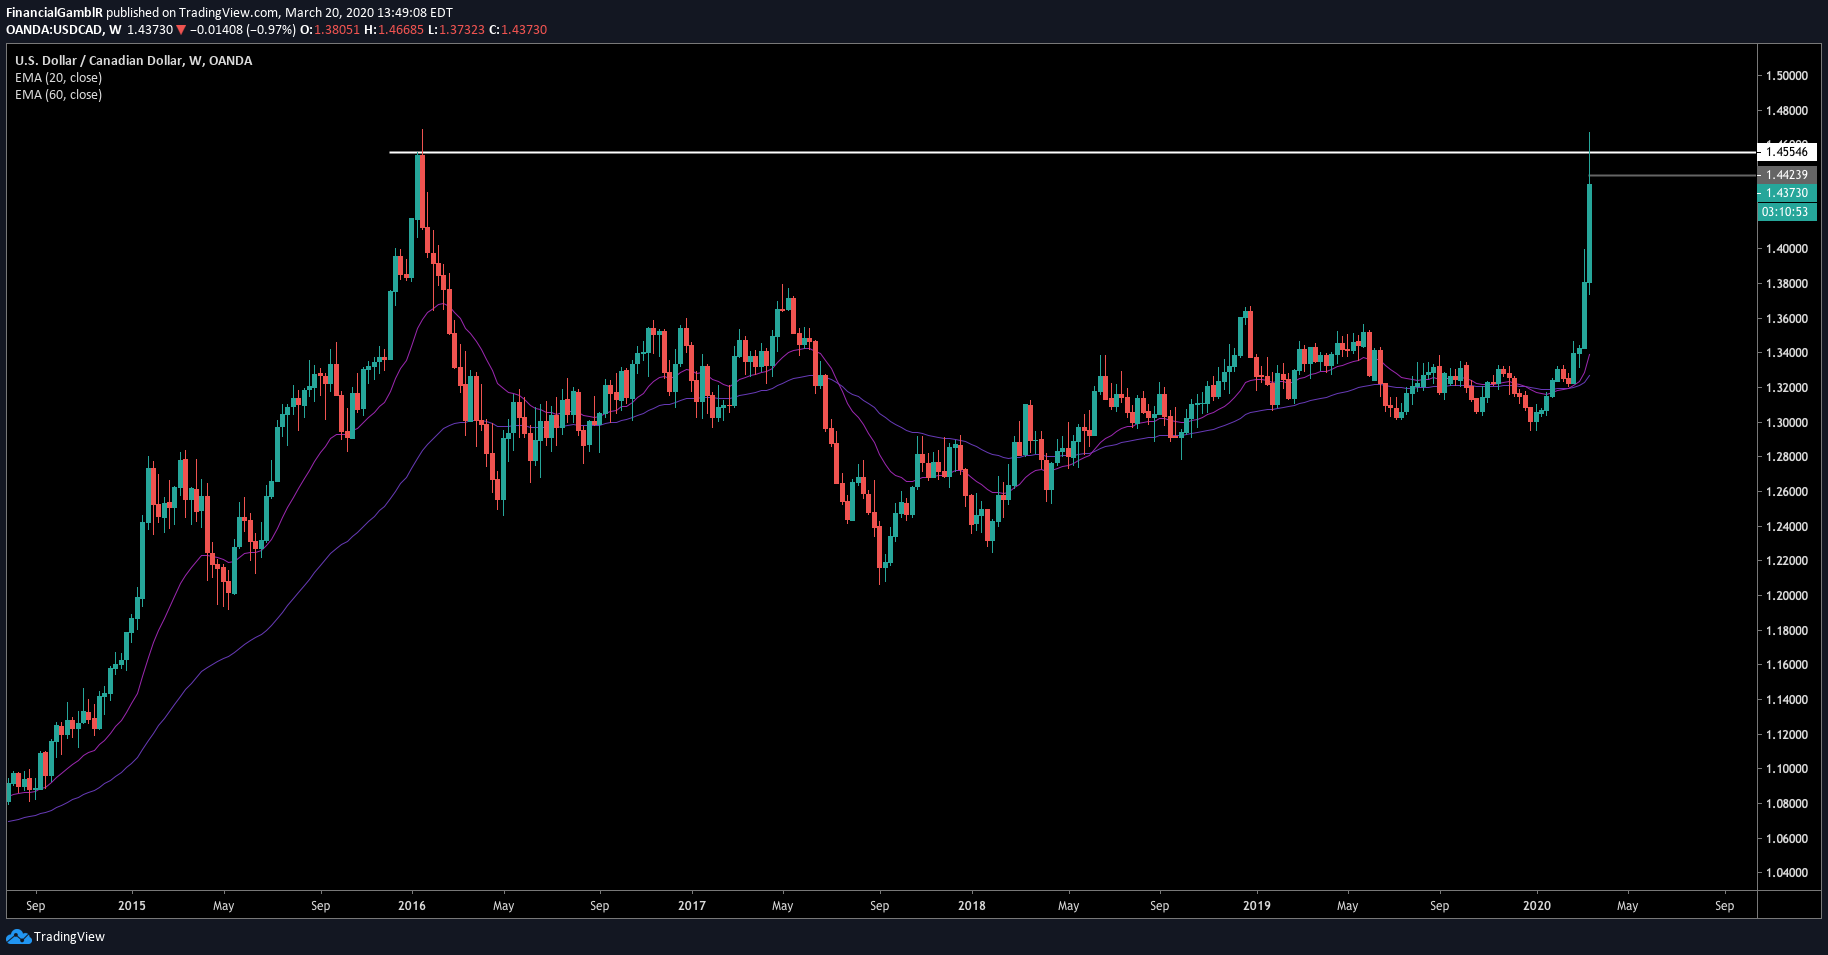
Task: Click the 1.18000 price axis label
Action: pos(1787,631)
